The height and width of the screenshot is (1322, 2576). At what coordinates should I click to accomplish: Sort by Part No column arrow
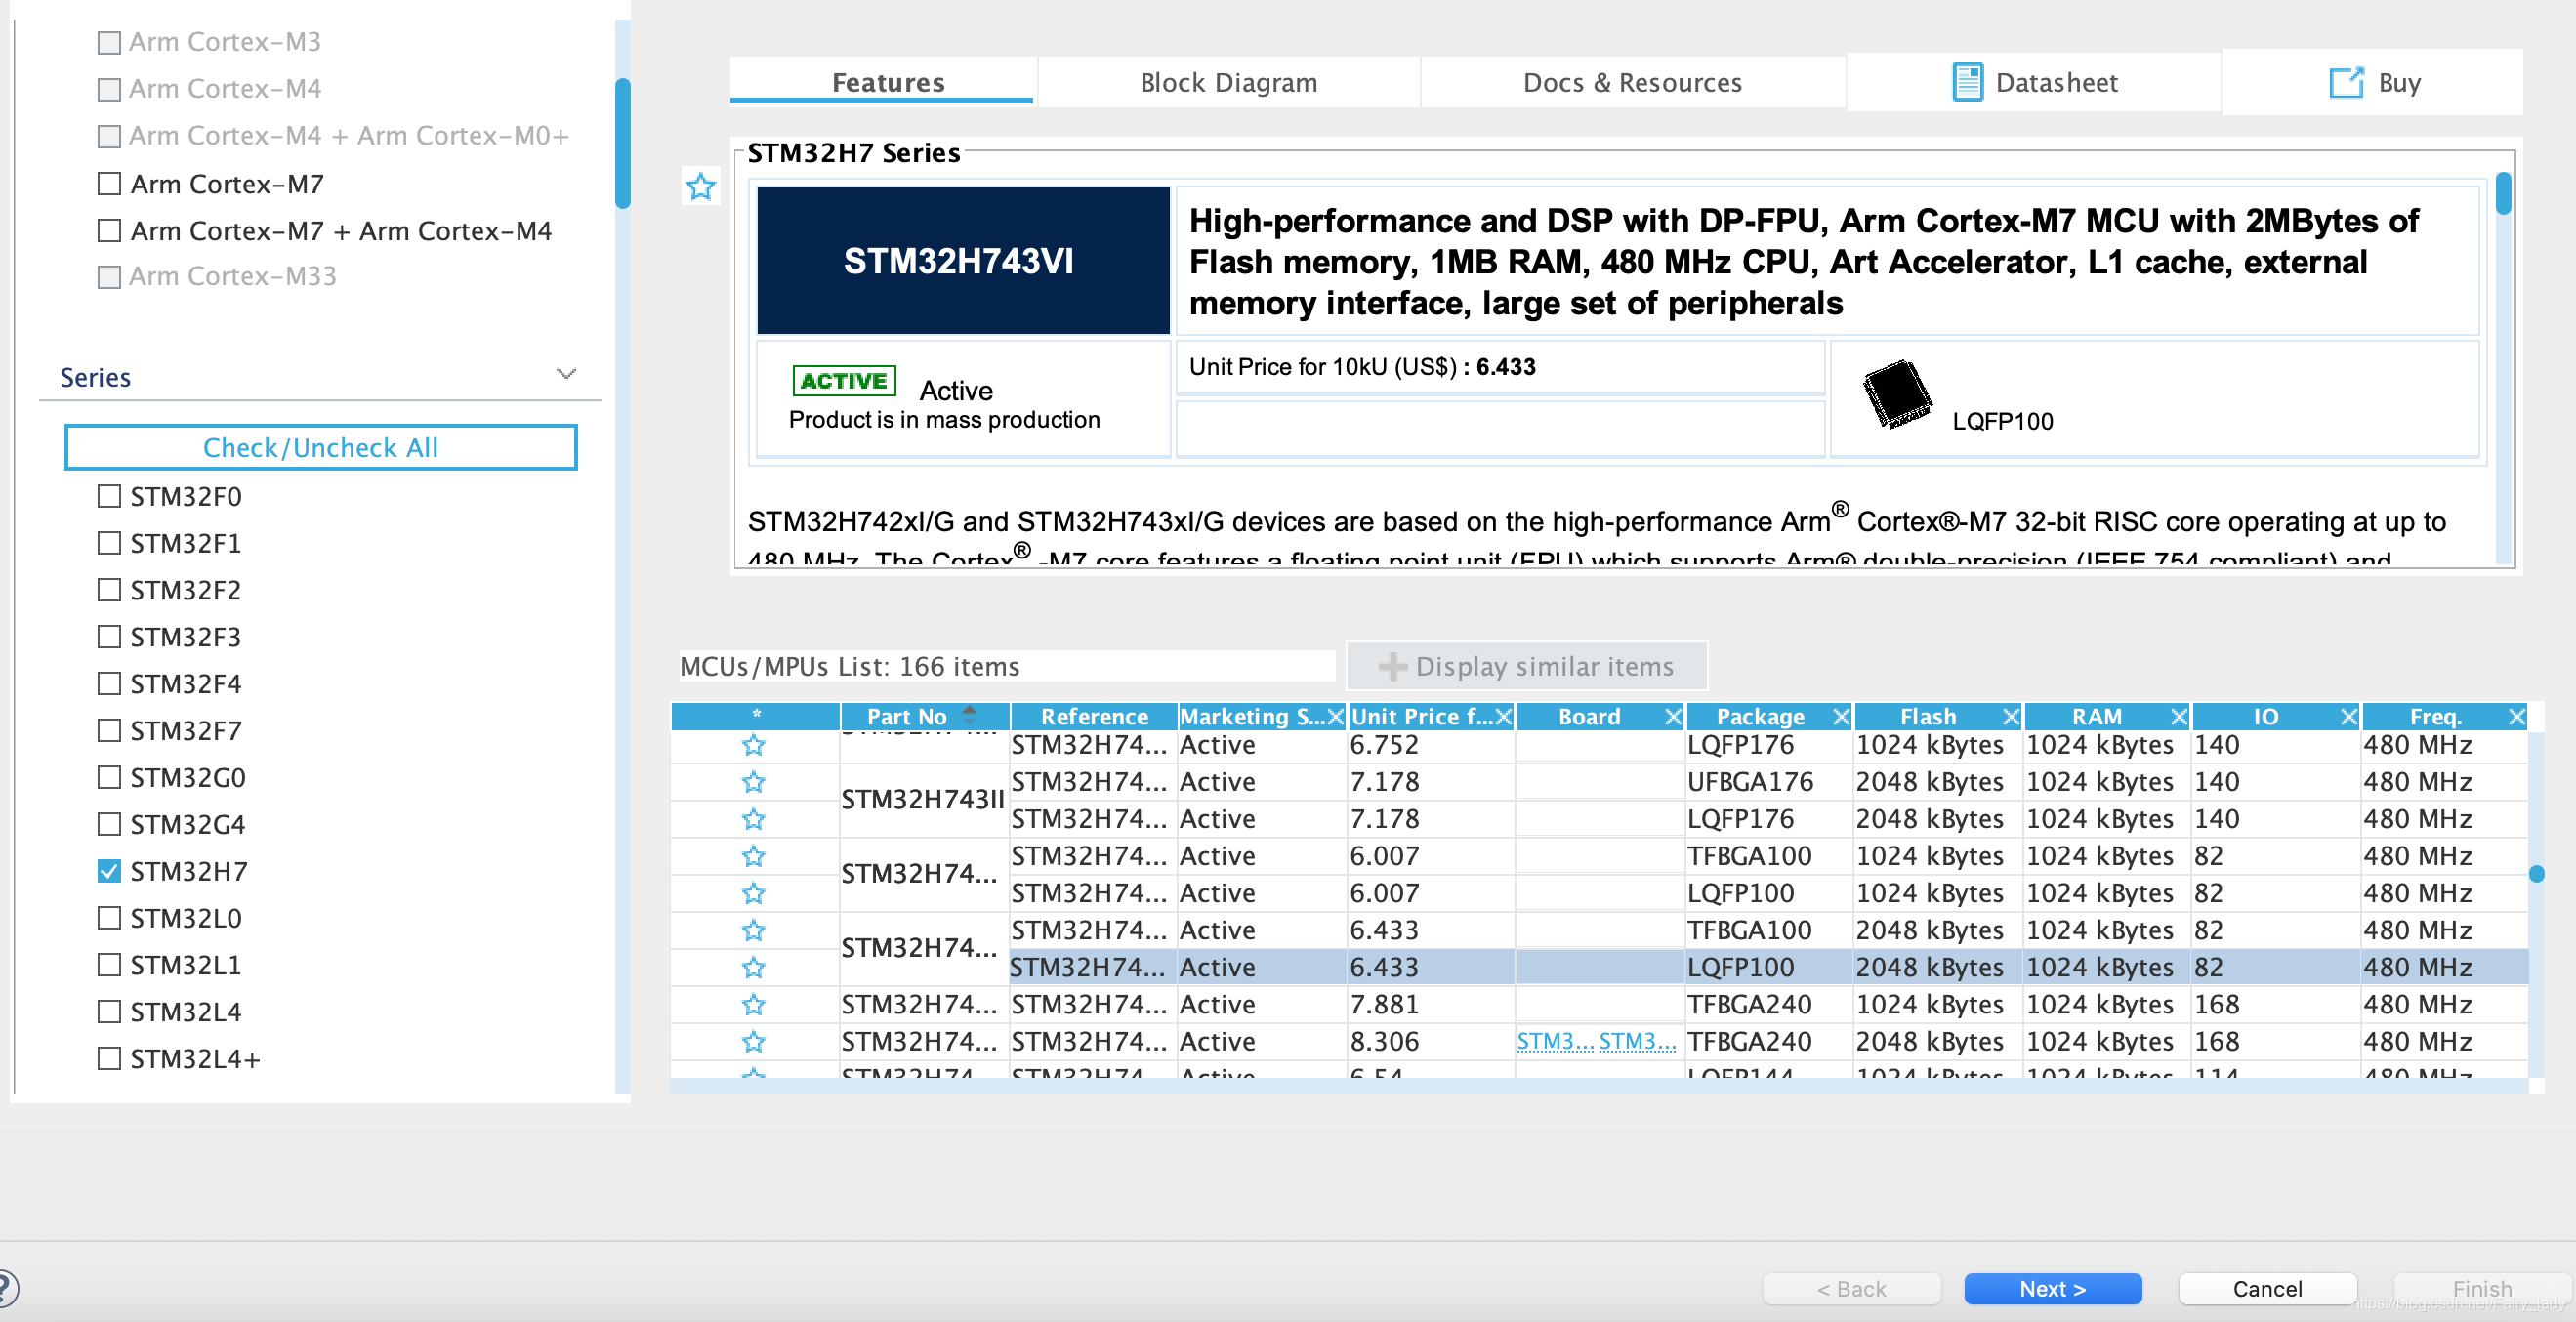[969, 715]
